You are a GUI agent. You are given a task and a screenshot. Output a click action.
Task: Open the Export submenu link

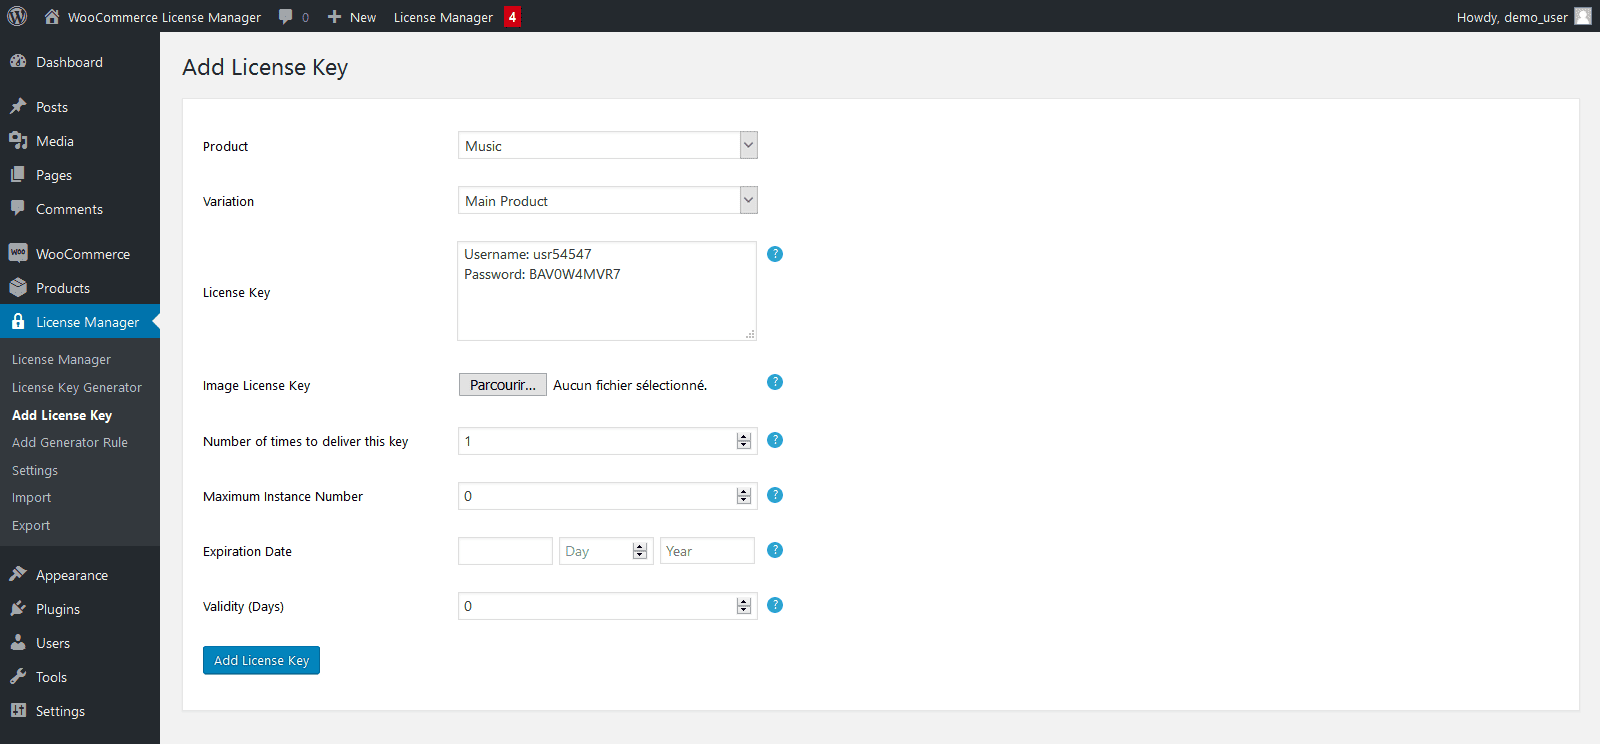click(x=31, y=525)
